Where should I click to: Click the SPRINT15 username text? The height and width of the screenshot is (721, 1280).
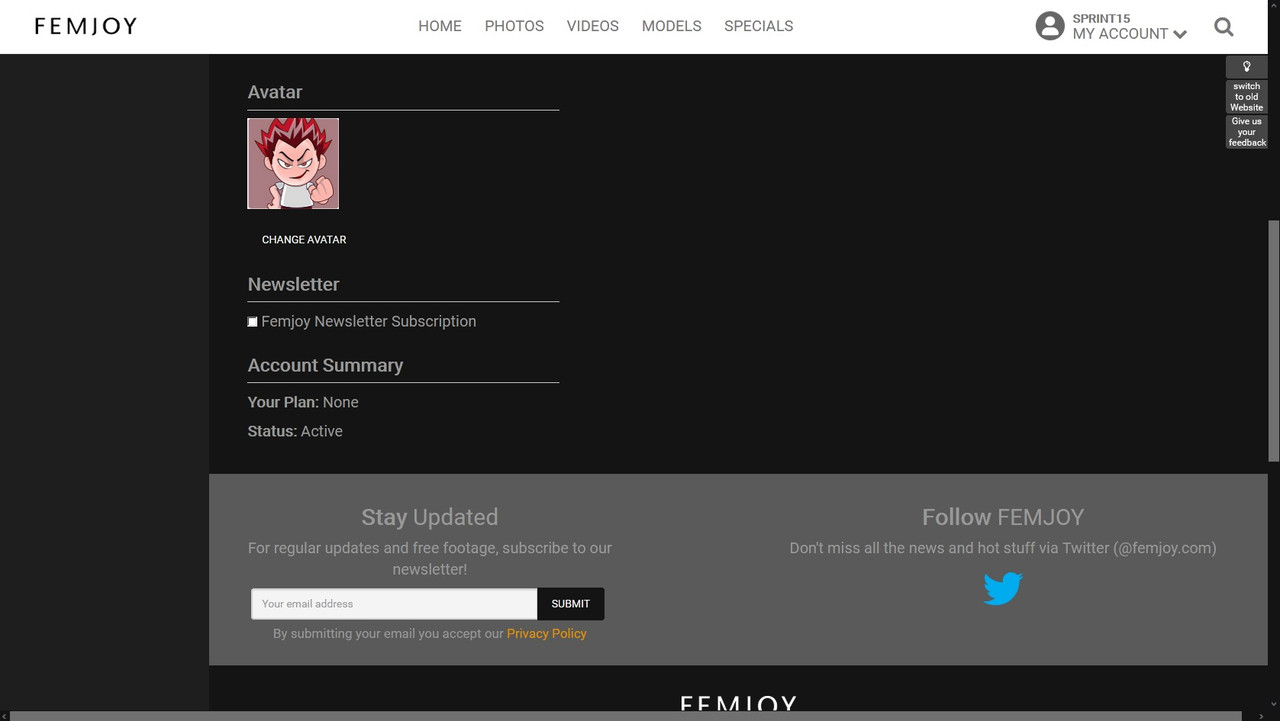pos(1101,18)
